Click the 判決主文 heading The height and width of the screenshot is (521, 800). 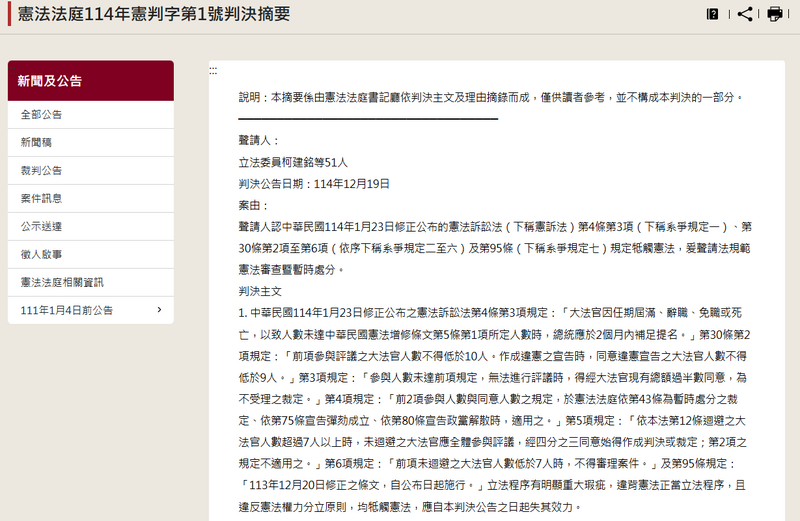[259, 291]
